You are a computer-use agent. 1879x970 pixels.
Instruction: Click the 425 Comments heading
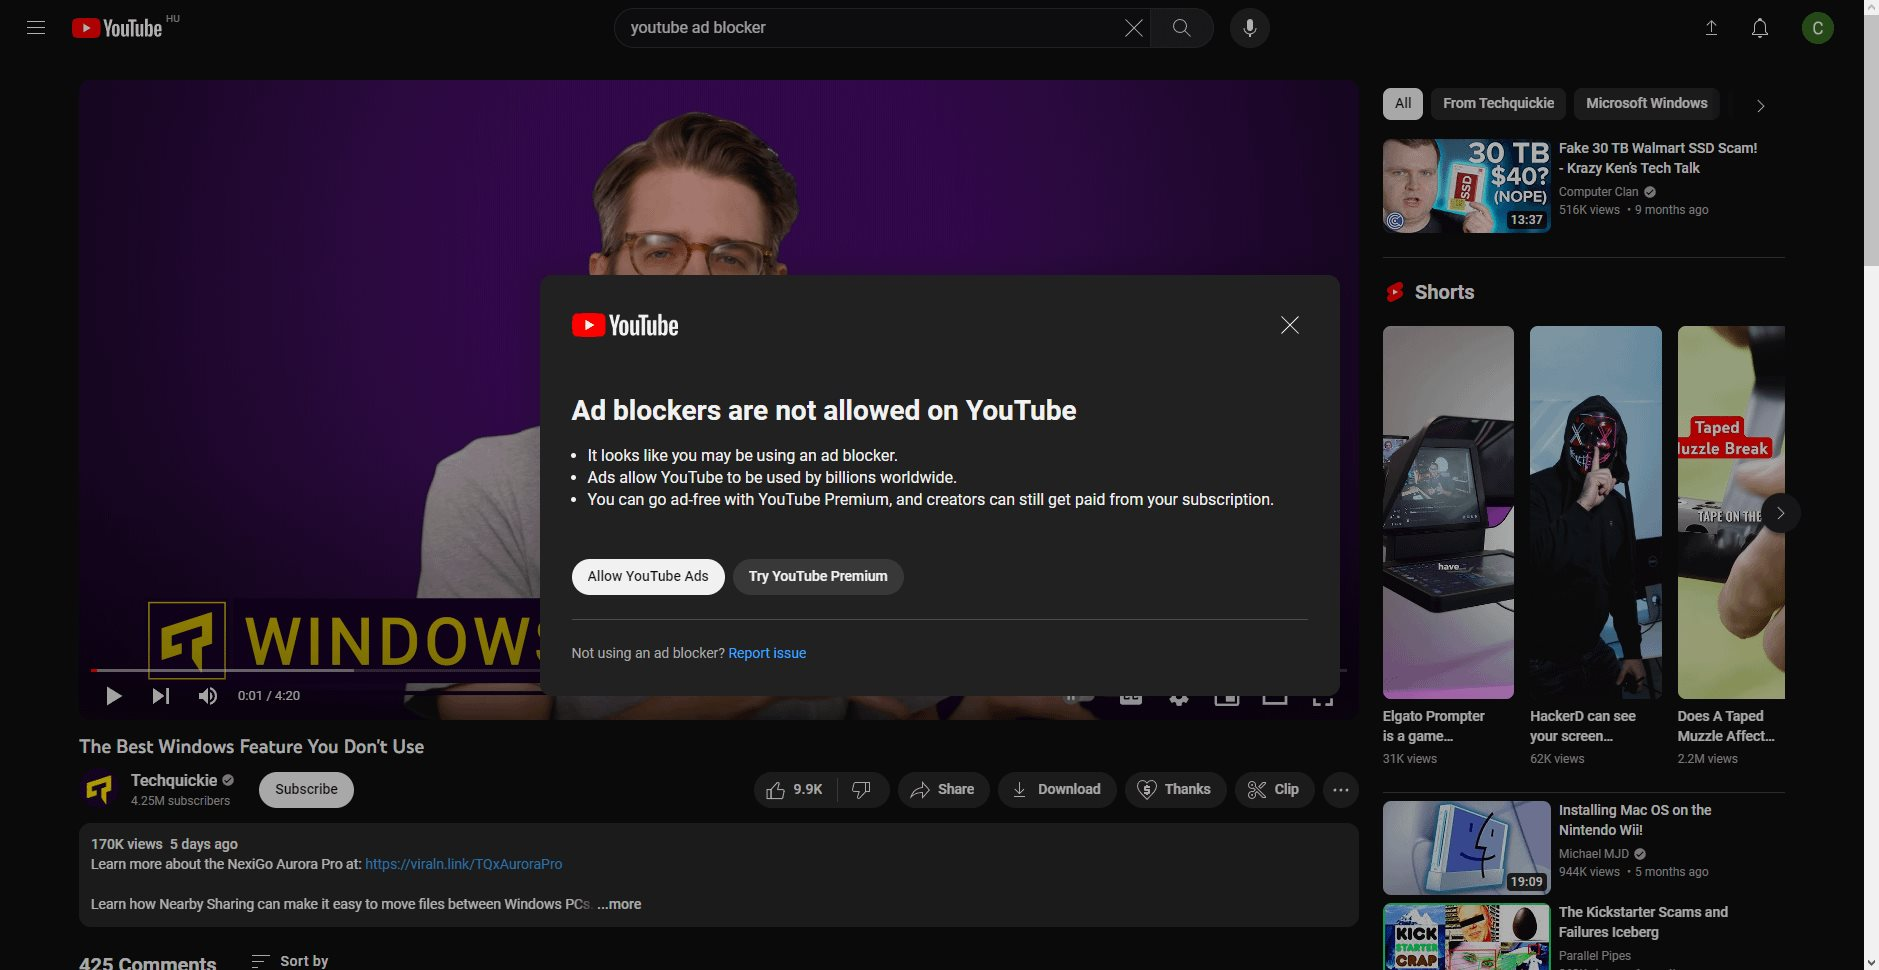point(148,962)
